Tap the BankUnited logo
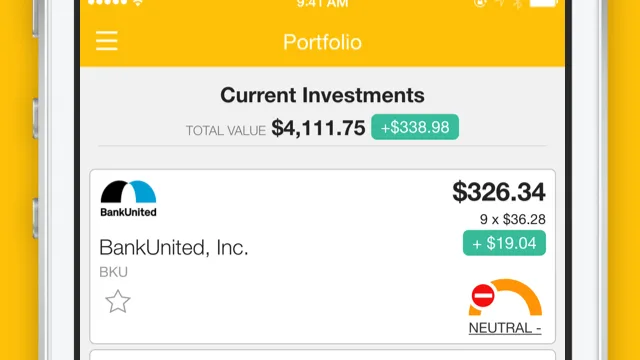640x360 pixels. pos(128,199)
